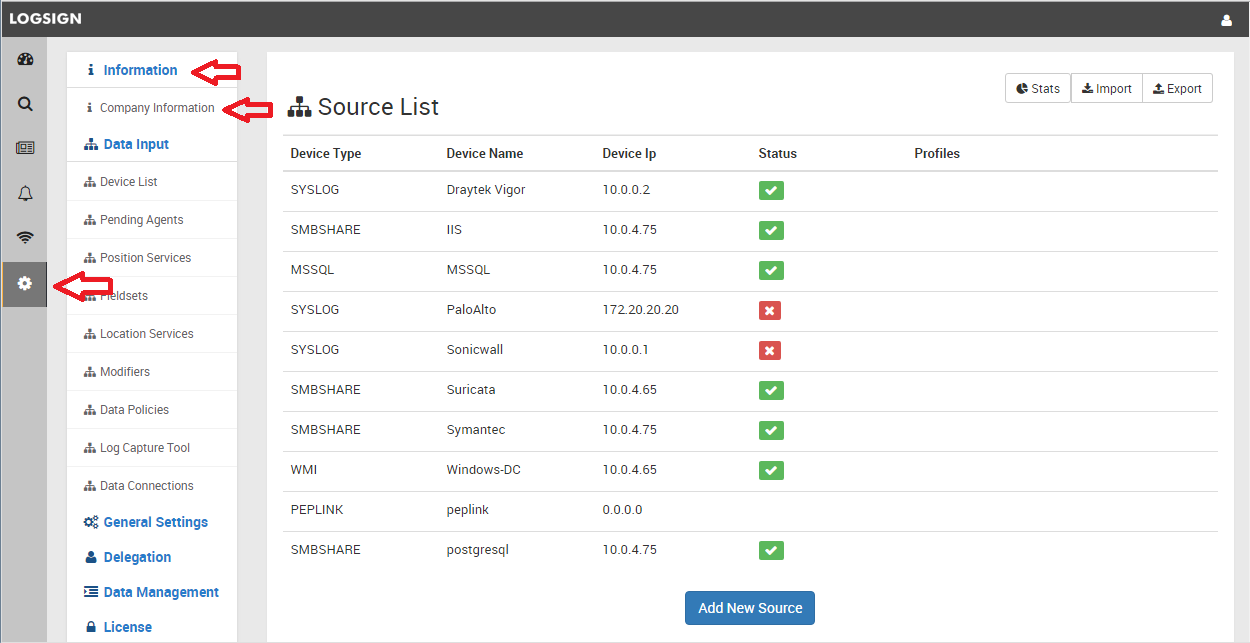Sort by Device Ip column header
This screenshot has height=643, width=1250.
click(629, 154)
